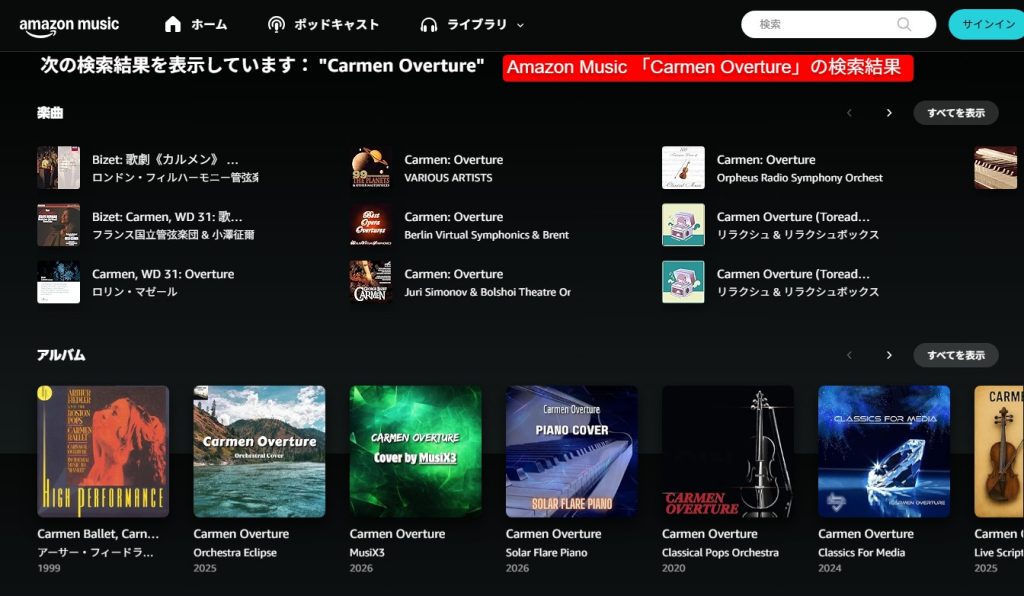
Task: Click the right arrow in the 楽曲 section
Action: (889, 113)
